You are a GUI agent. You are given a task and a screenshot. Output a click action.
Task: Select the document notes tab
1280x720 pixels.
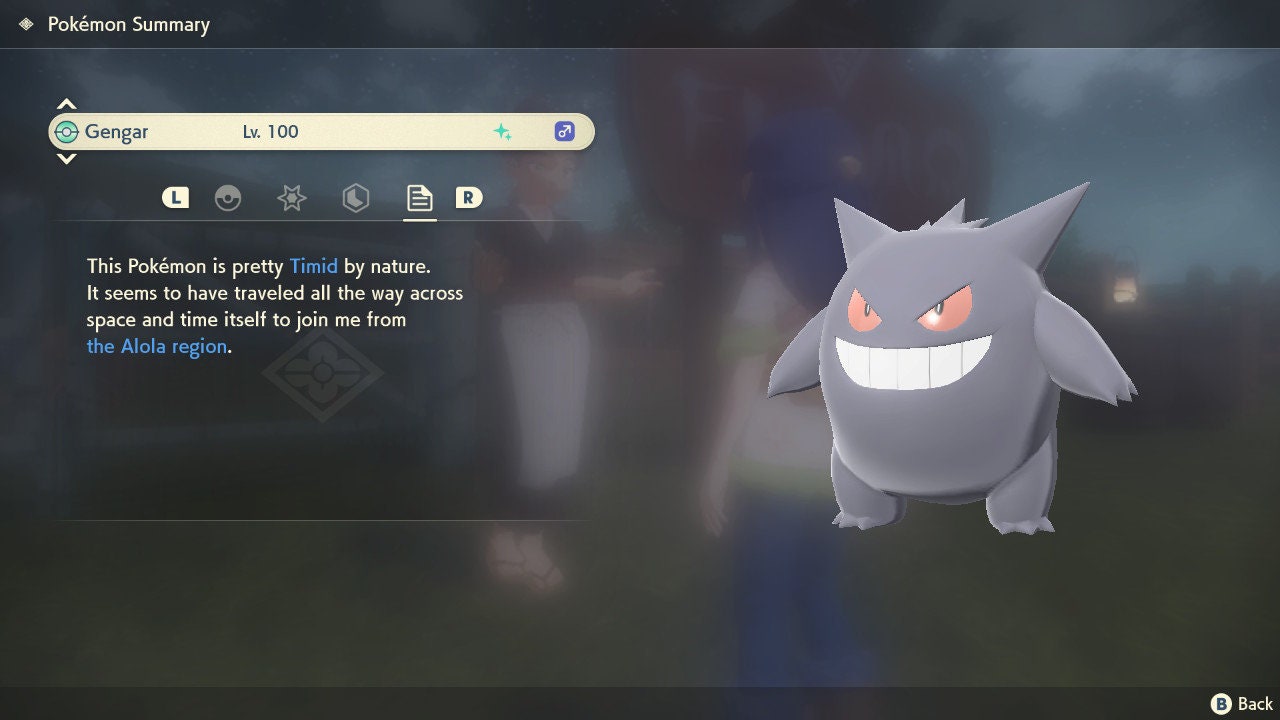(419, 198)
